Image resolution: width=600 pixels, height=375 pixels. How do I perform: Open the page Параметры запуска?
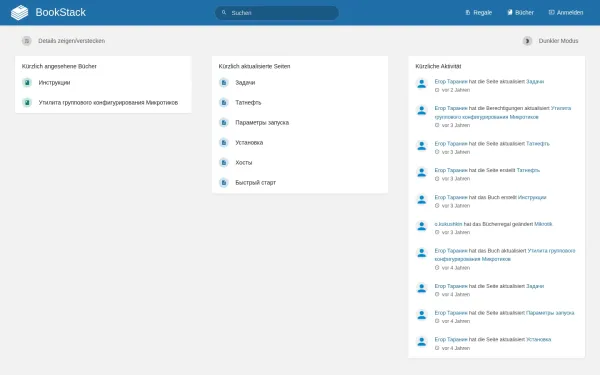(x=262, y=122)
